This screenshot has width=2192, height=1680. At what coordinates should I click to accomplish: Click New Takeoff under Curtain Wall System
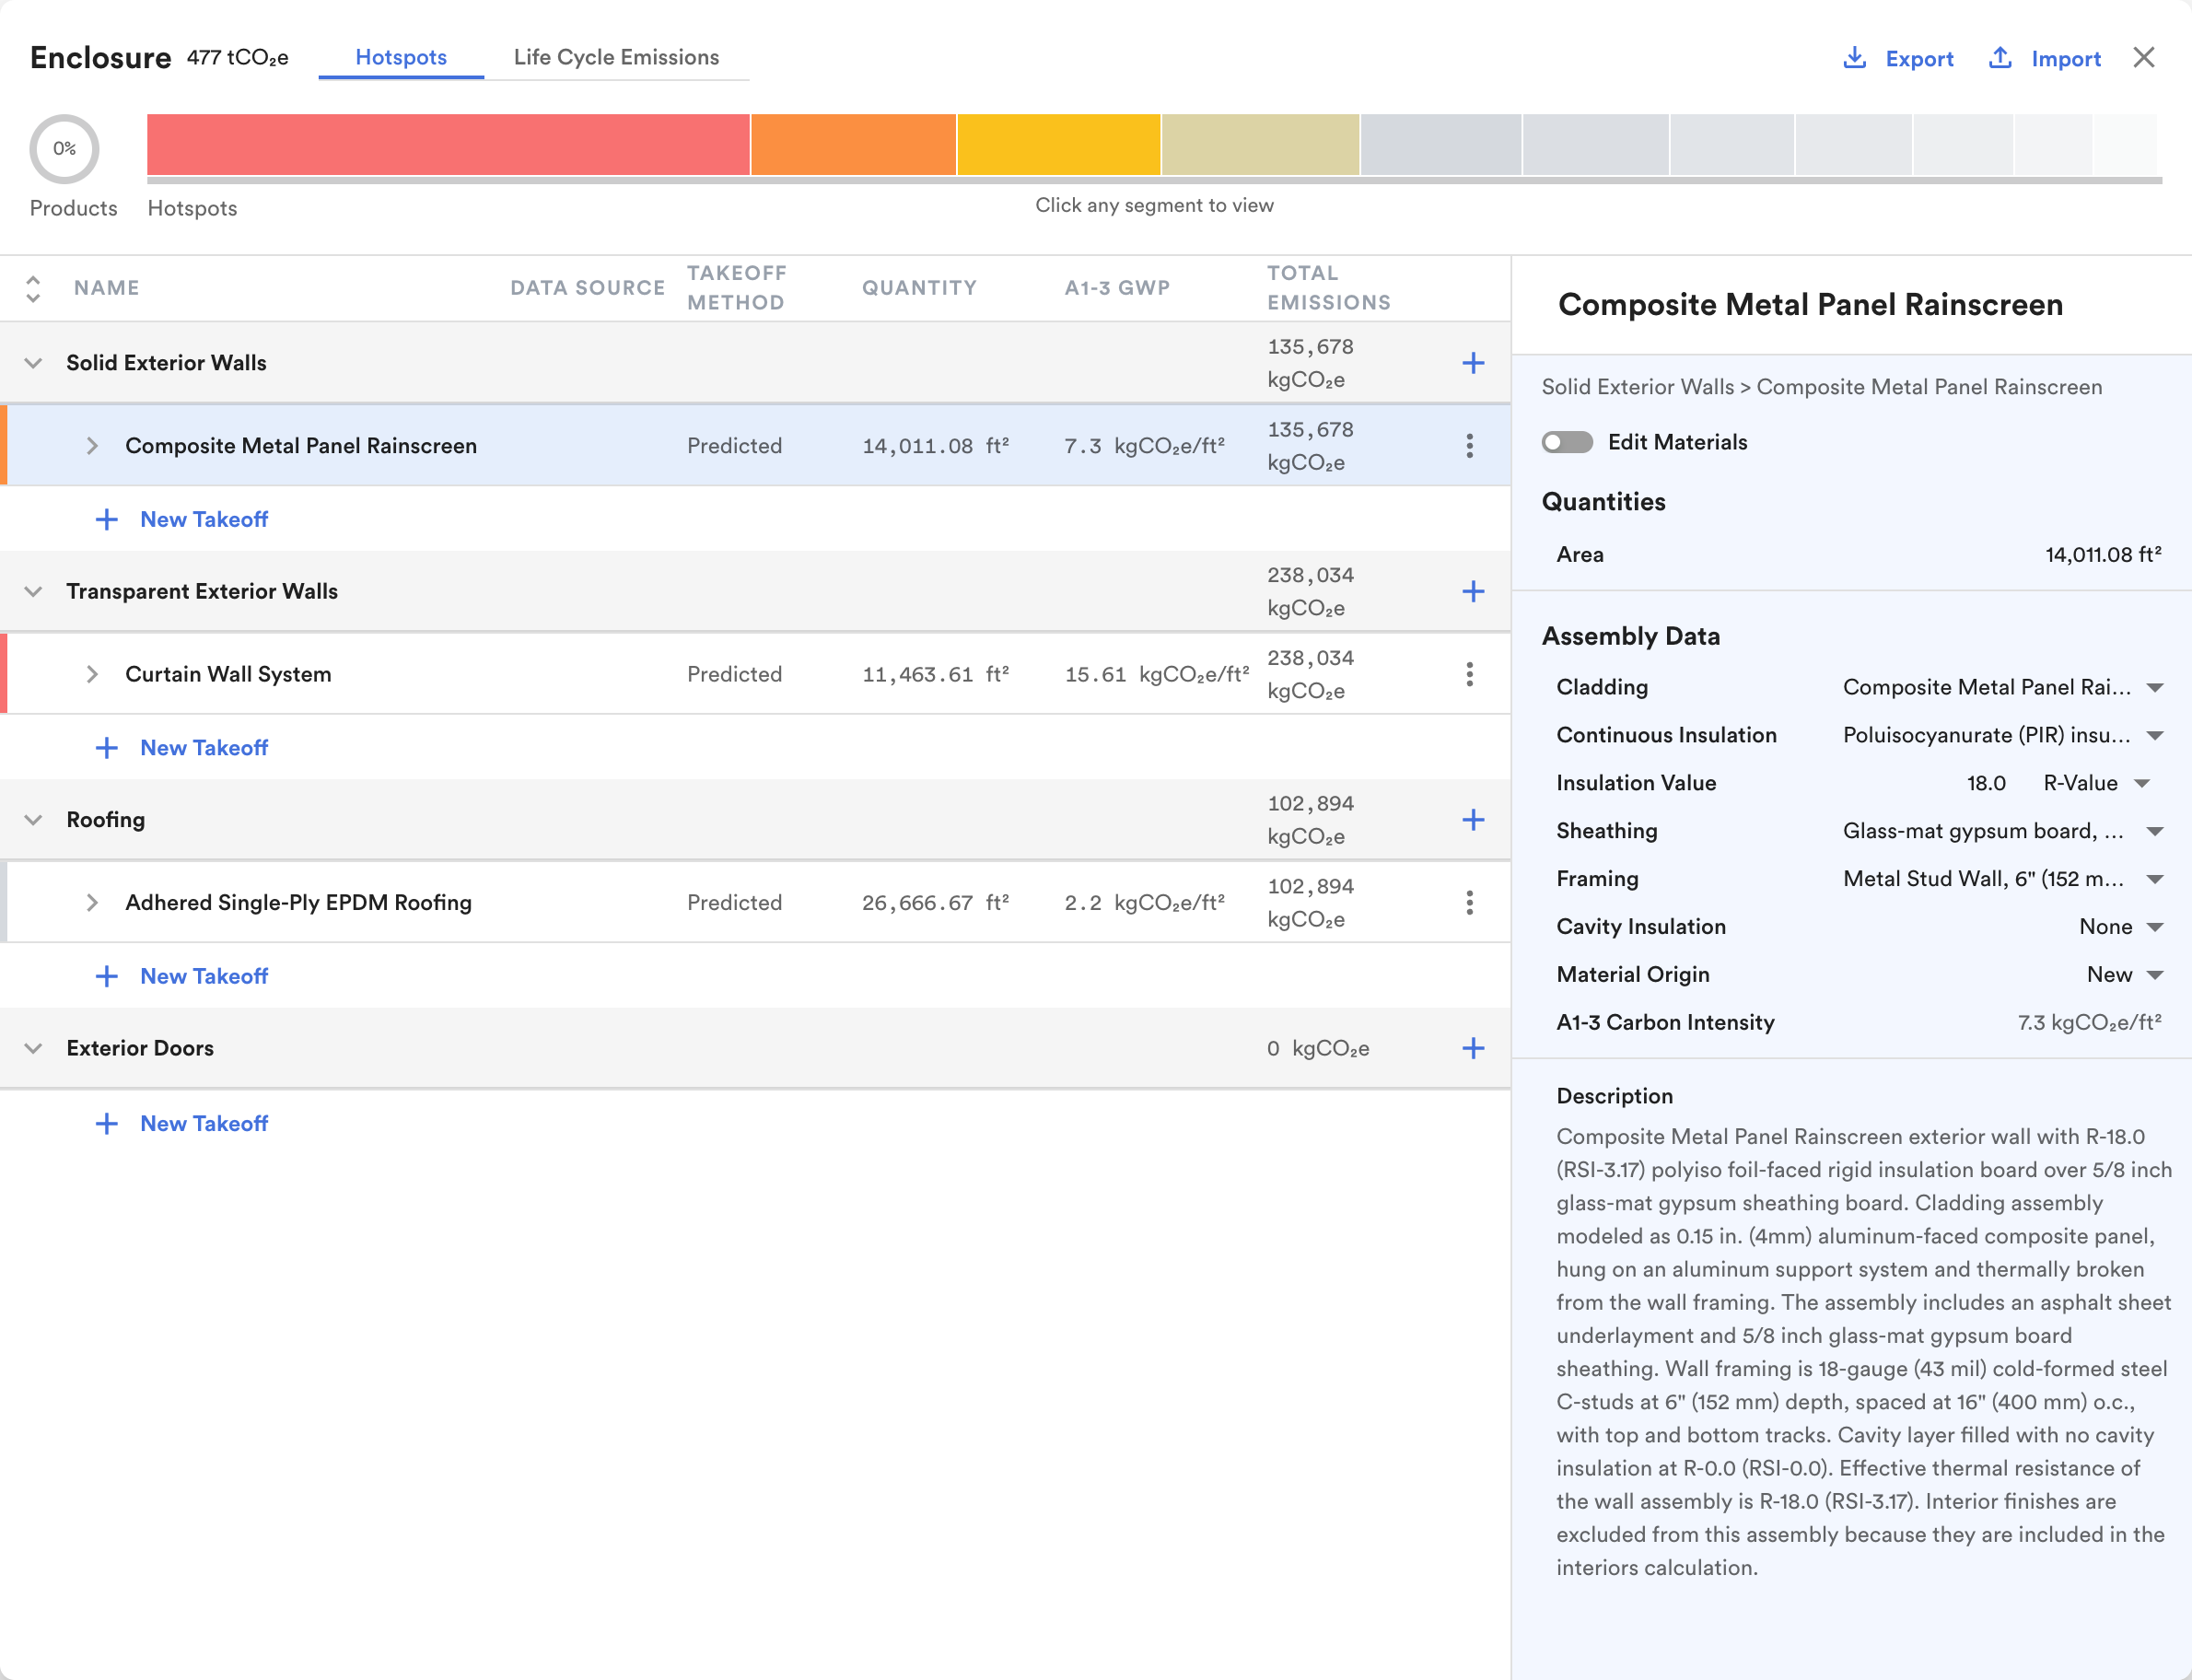[x=182, y=748]
